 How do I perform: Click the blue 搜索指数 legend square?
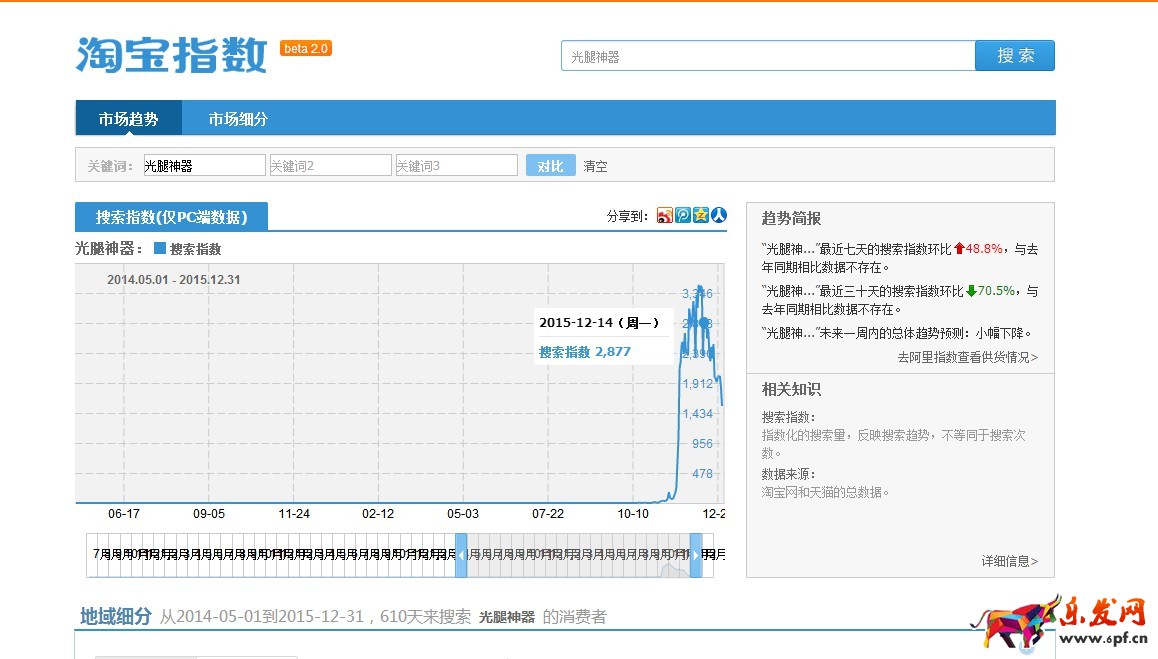(x=160, y=248)
